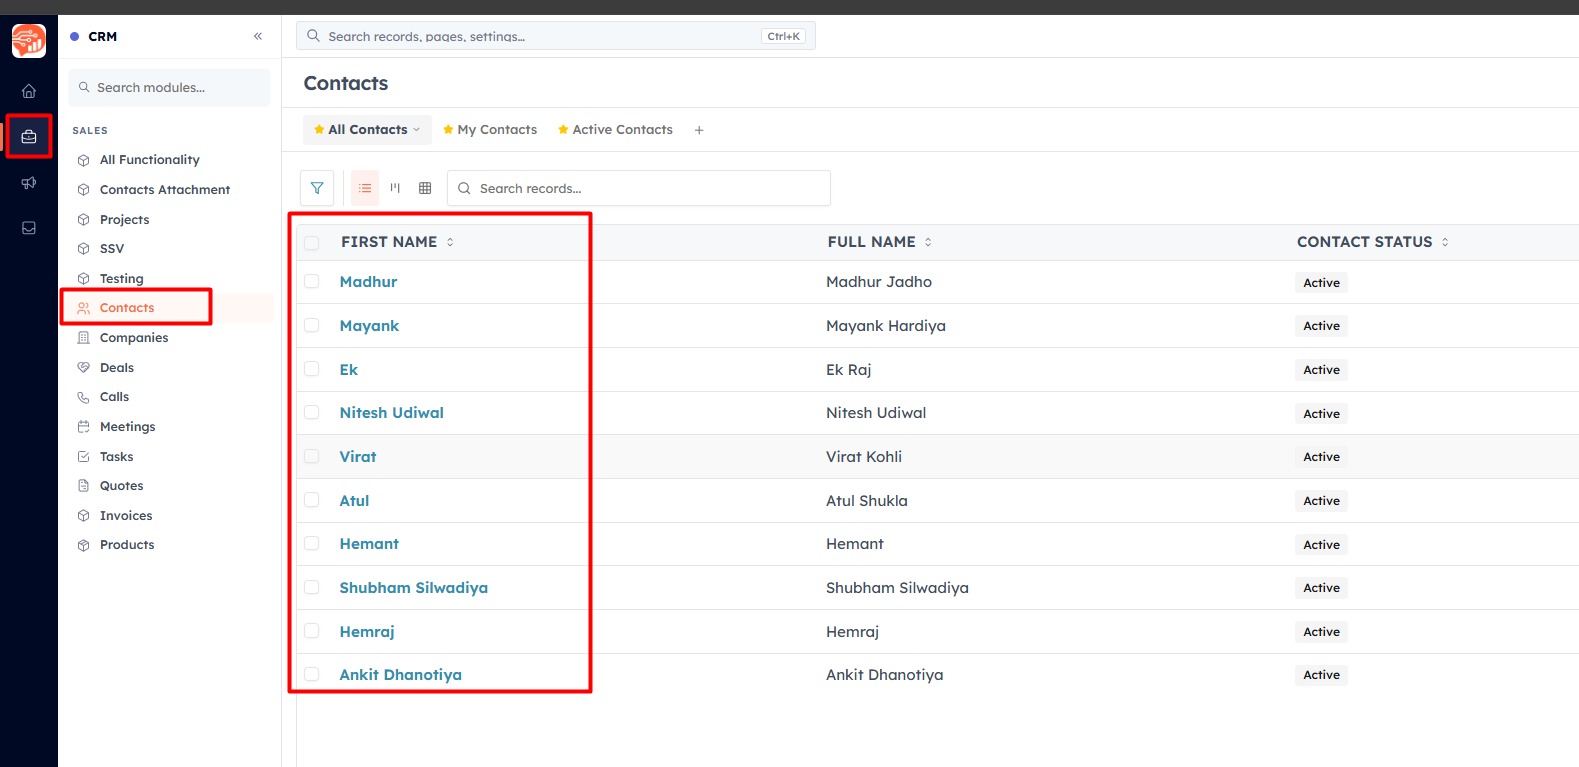This screenshot has width=1579, height=767.
Task: Sort by the FULL NAME column arrows
Action: click(x=928, y=242)
